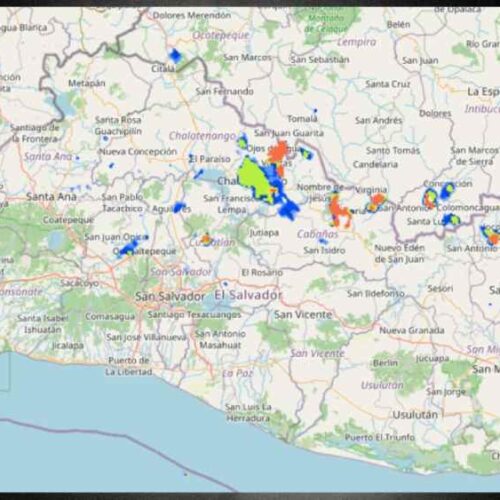500x500 pixels.
Task: Click the San Marcos label near Ocotepeque
Action: (x=248, y=57)
